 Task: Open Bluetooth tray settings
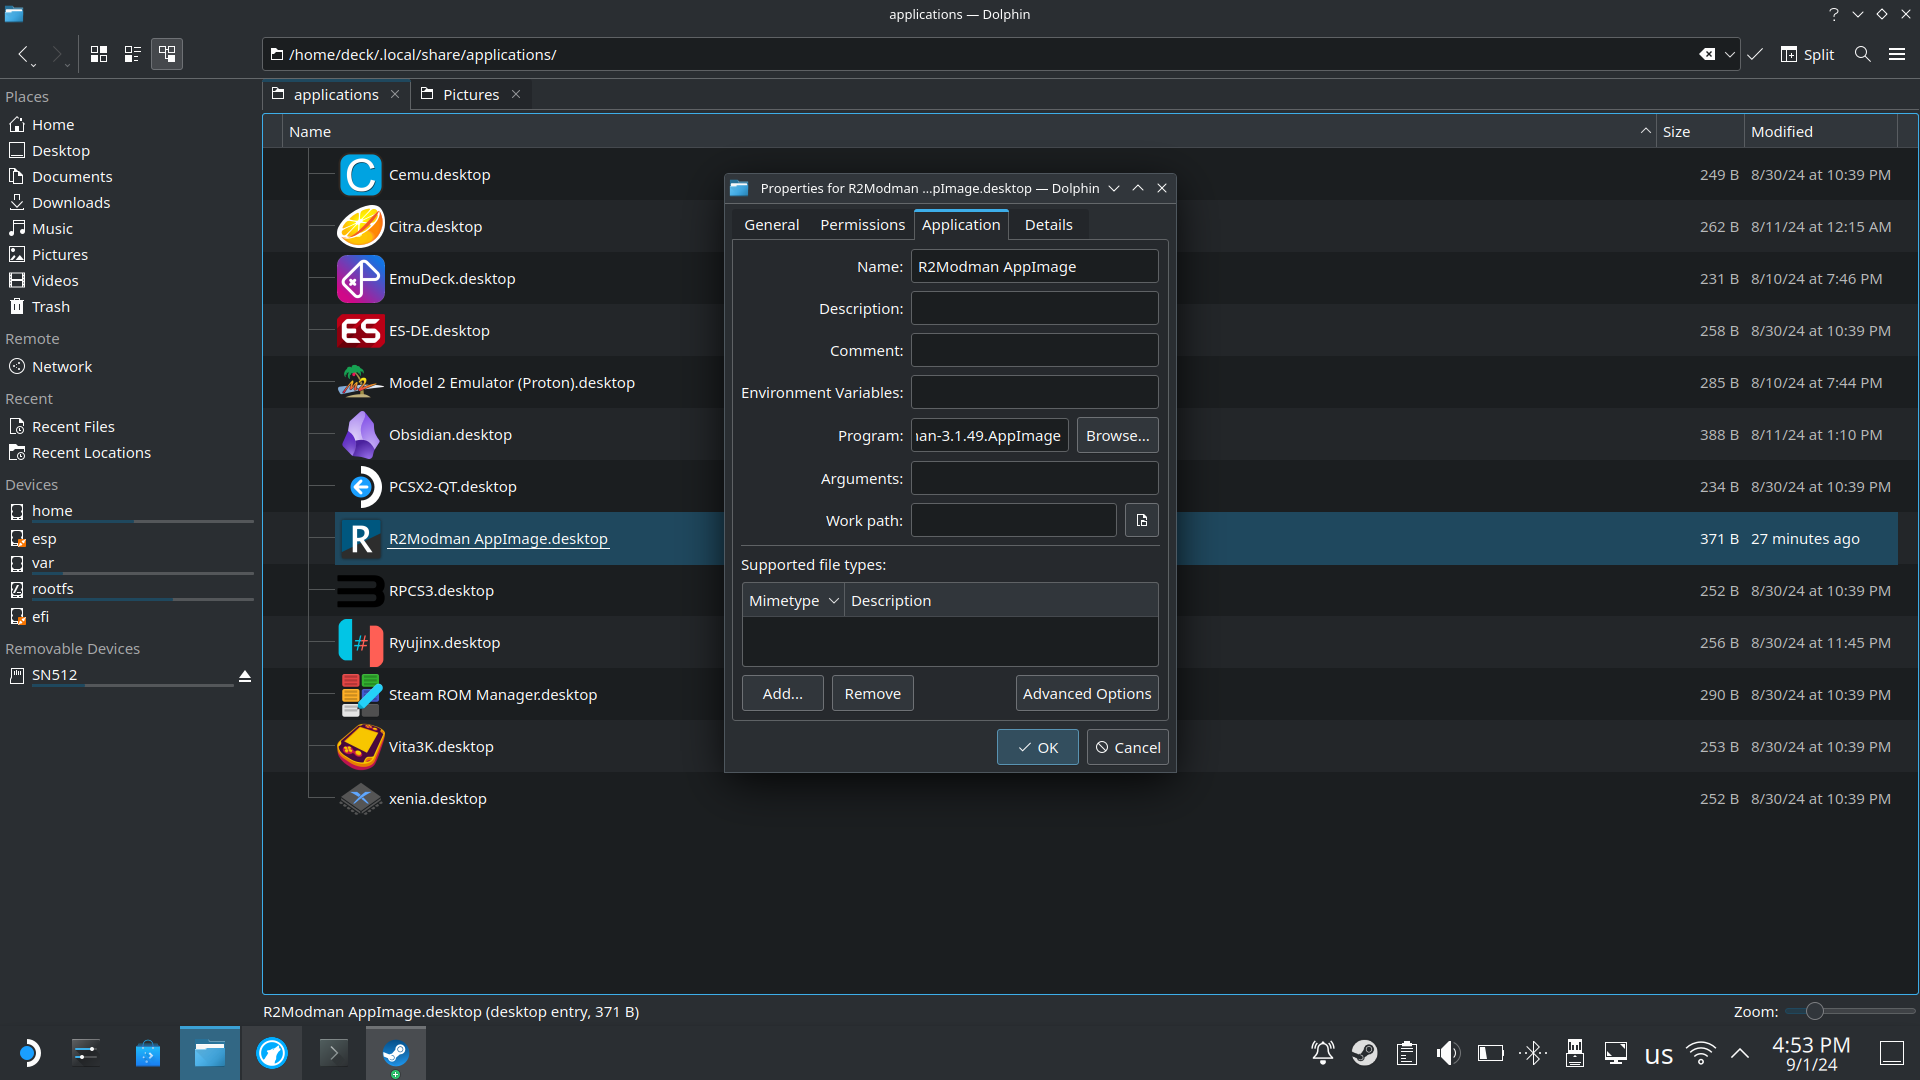click(x=1533, y=1053)
